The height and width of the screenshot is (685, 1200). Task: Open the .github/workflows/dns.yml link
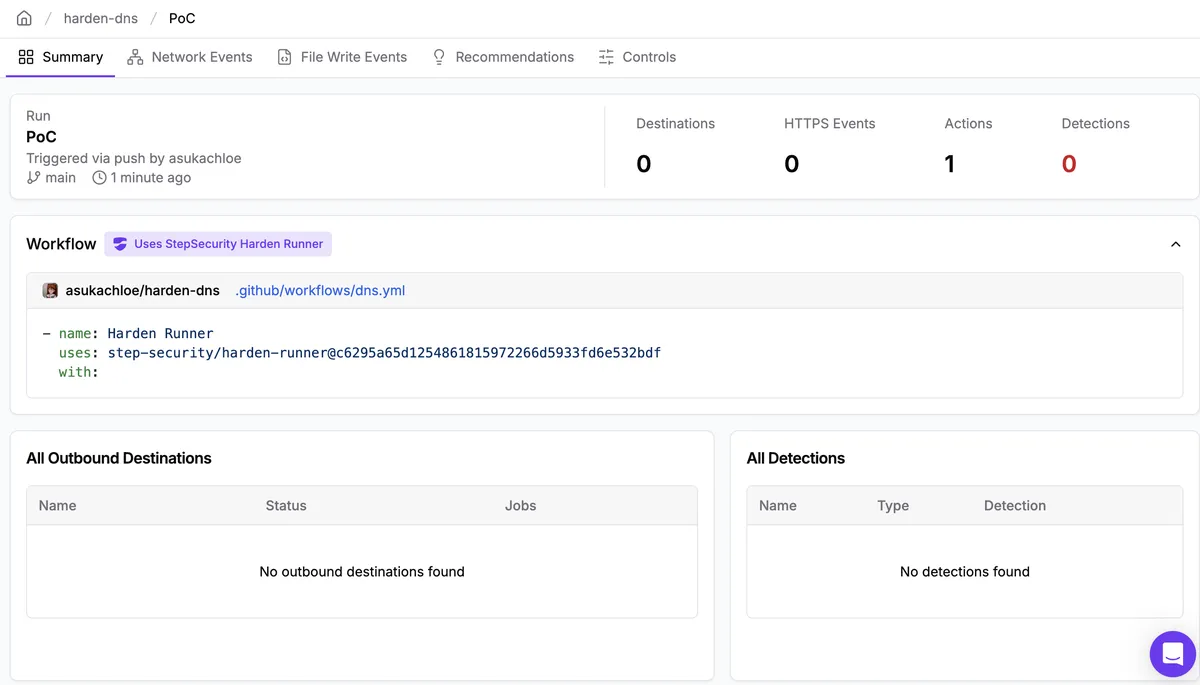320,291
